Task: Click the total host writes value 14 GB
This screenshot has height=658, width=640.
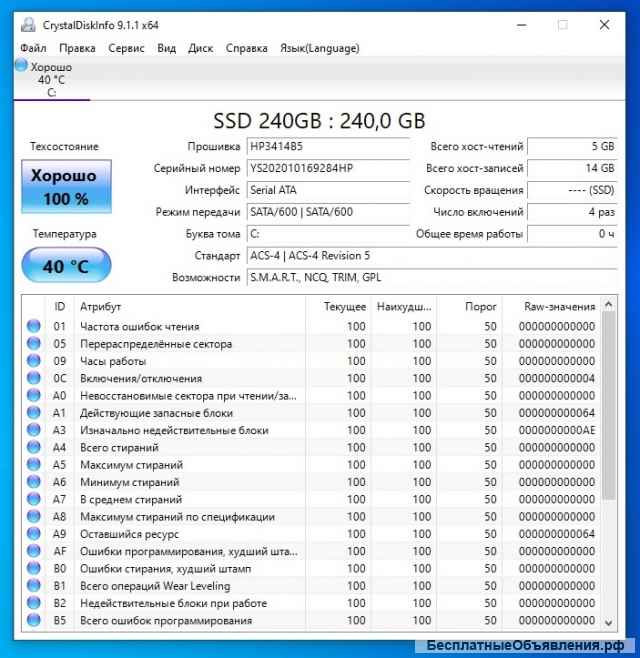Action: 572,168
